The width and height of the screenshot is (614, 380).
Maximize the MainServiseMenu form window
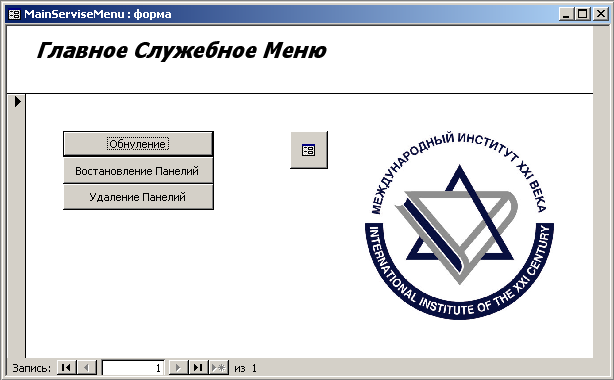(x=583, y=14)
